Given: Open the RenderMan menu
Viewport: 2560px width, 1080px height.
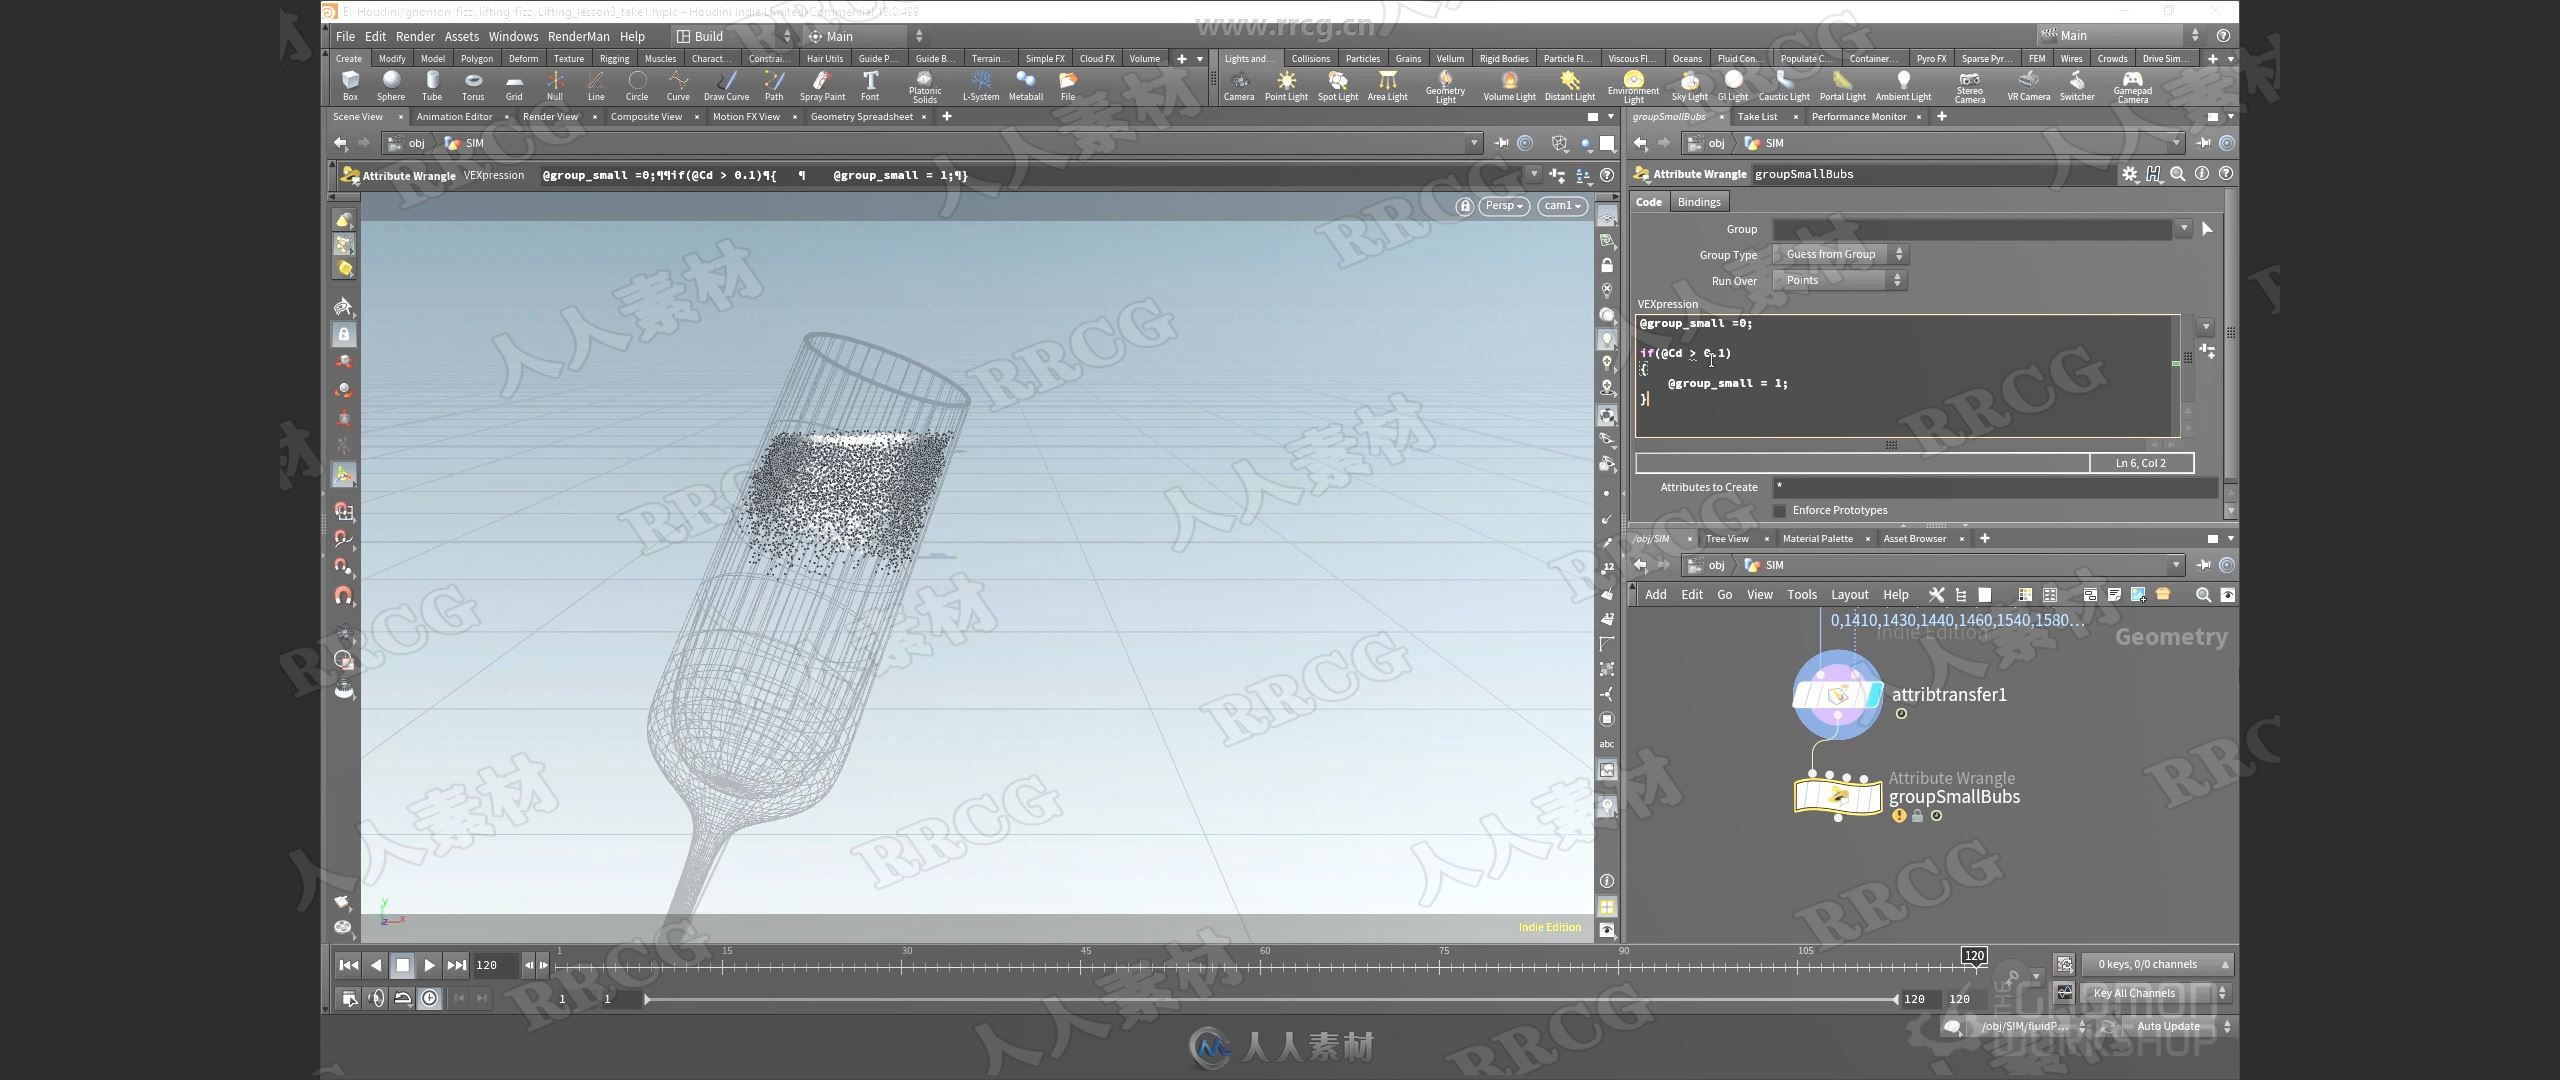Looking at the screenshot, I should (573, 34).
